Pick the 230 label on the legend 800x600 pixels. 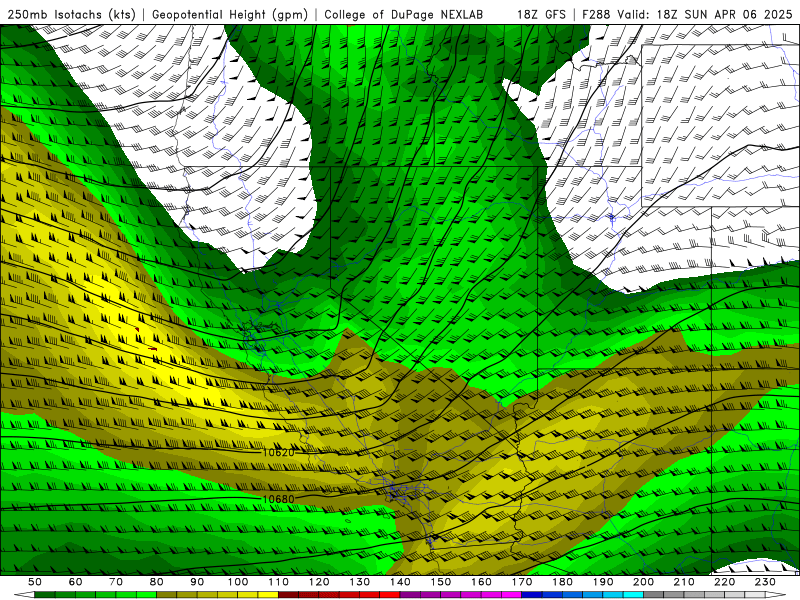766,582
